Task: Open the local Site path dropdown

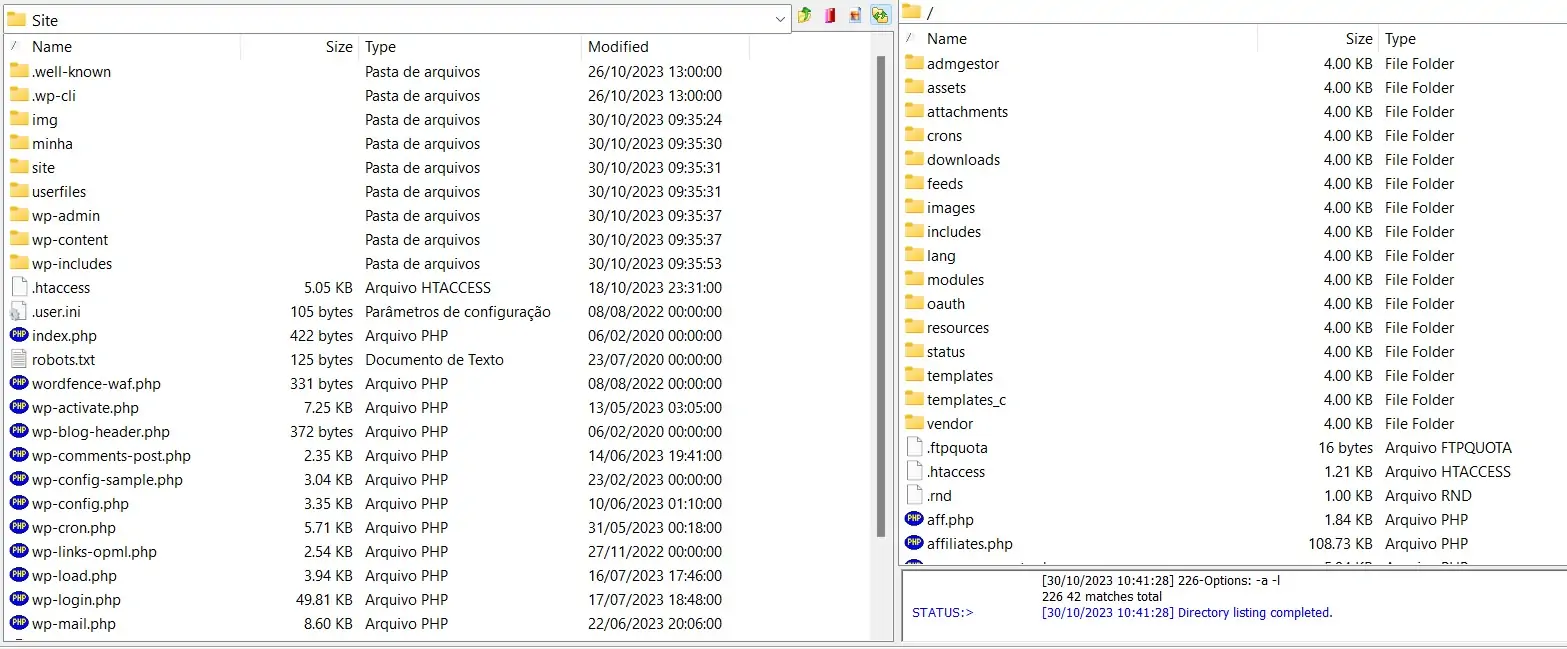Action: [x=780, y=20]
